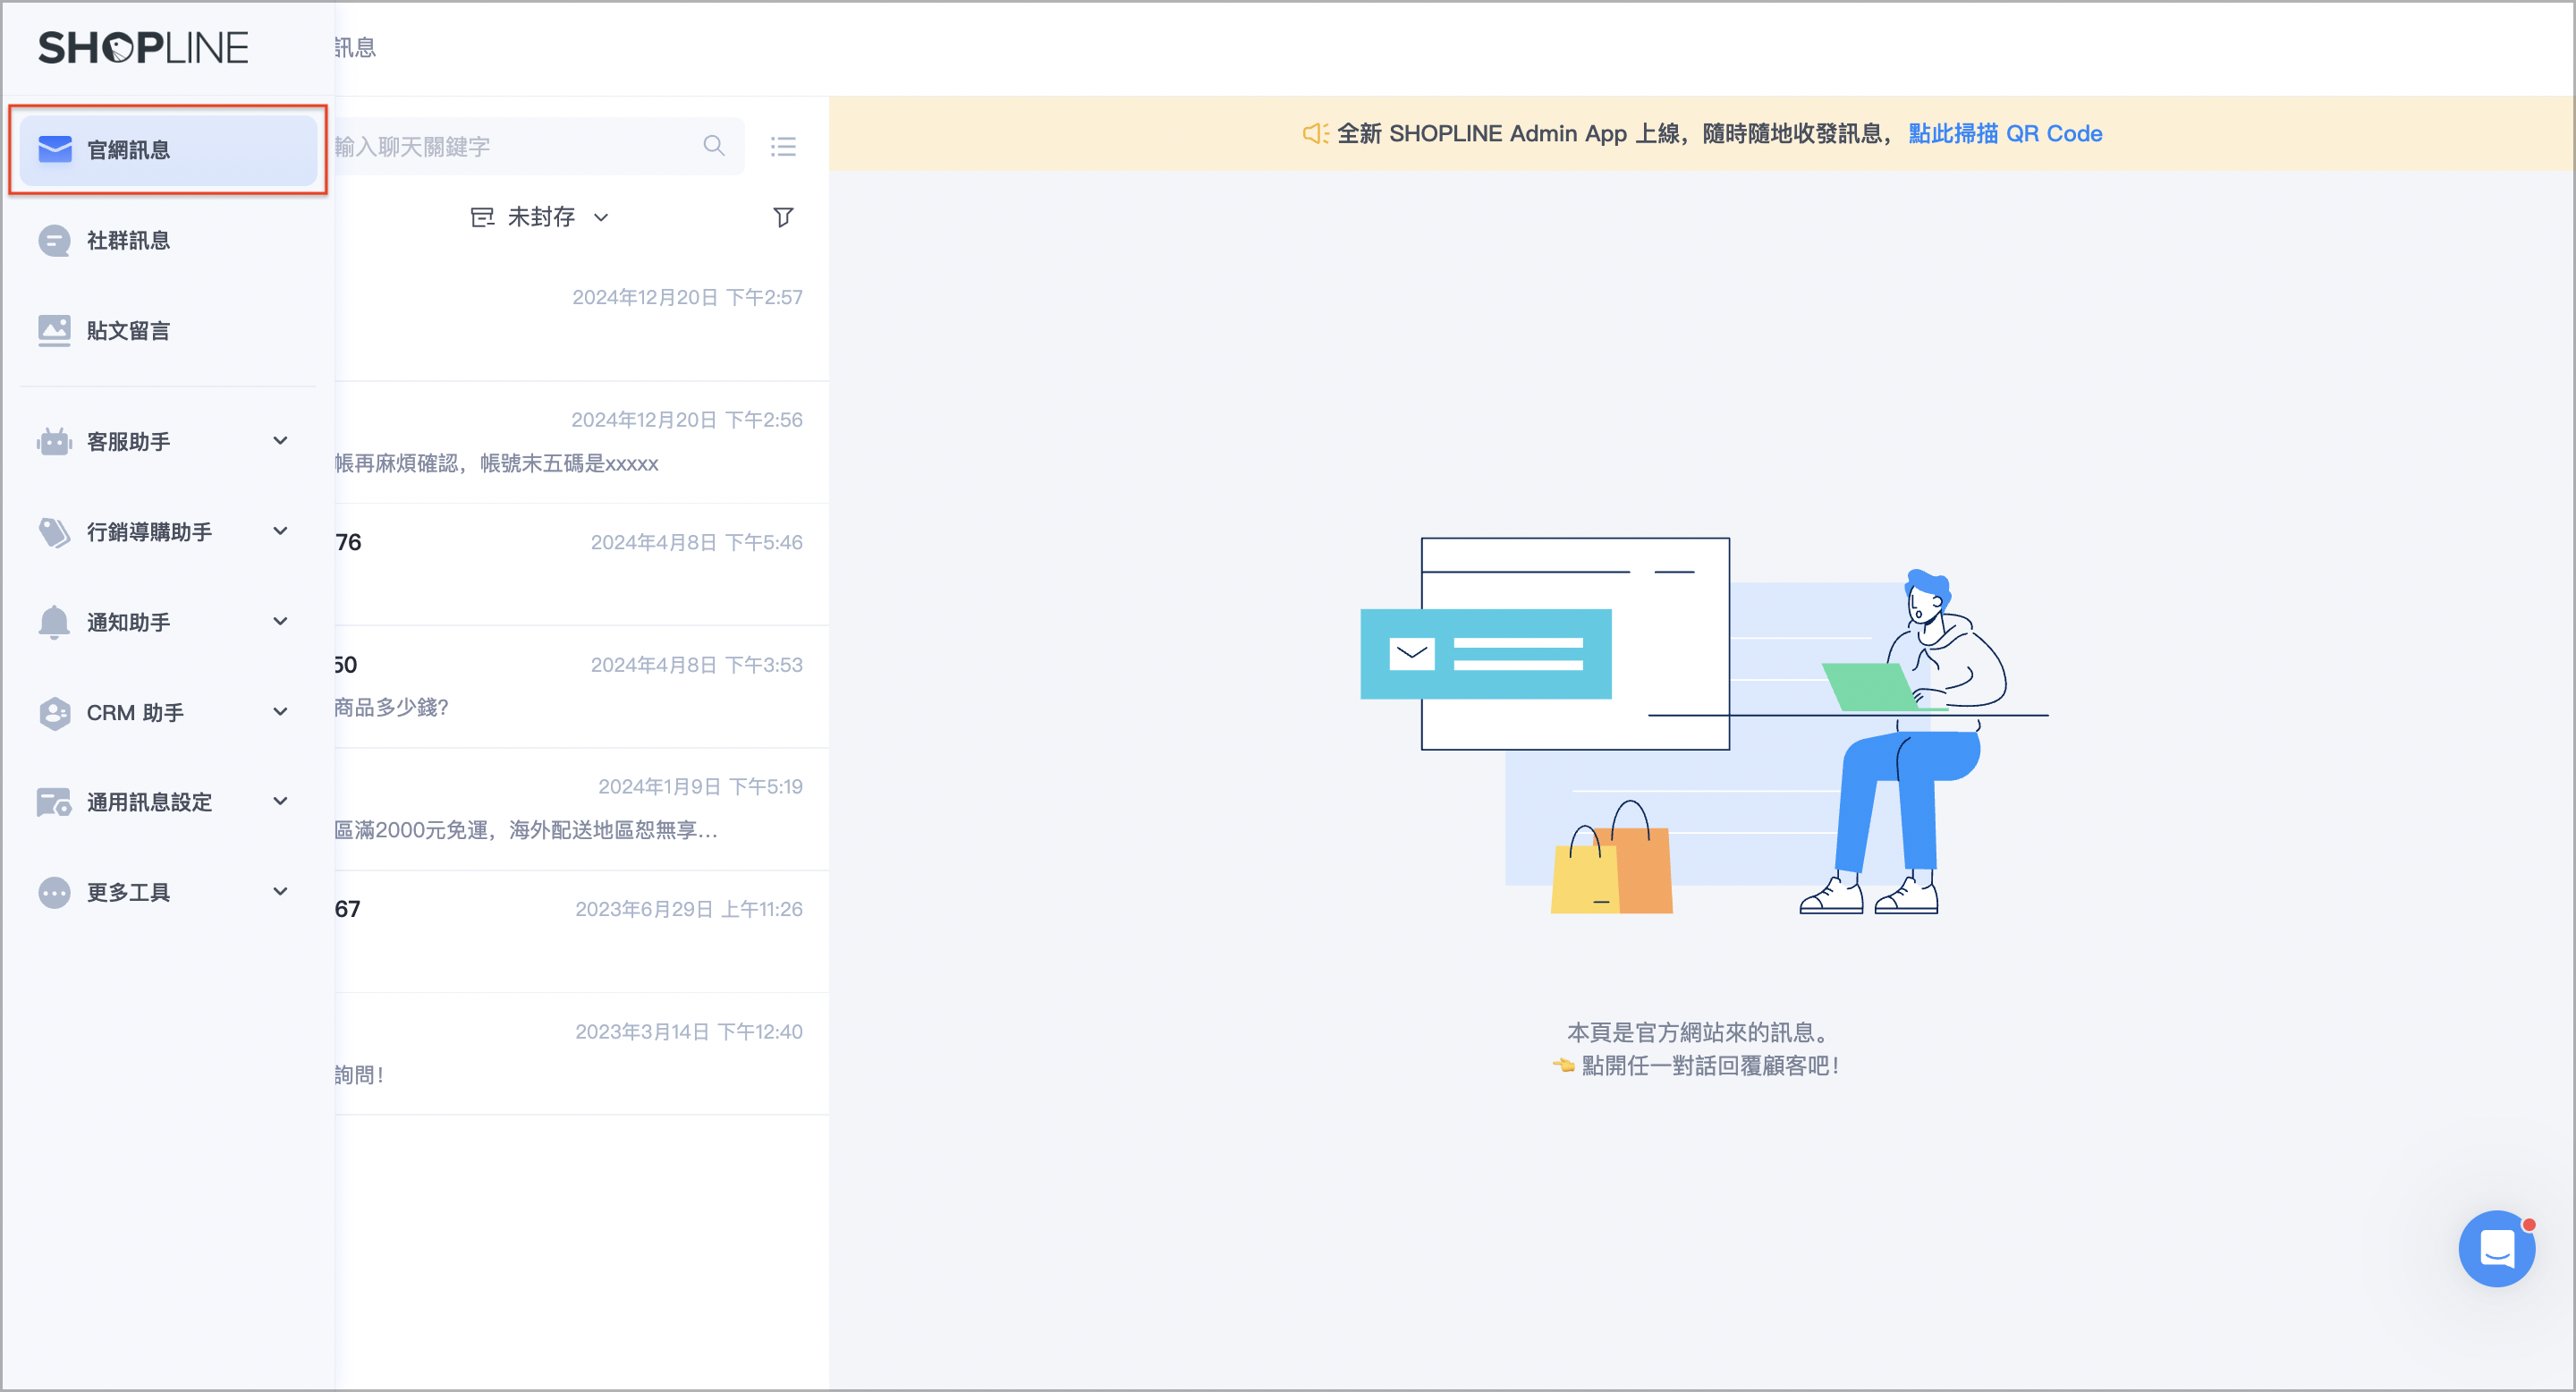Click message preview 商品多少錢?

pos(392,707)
